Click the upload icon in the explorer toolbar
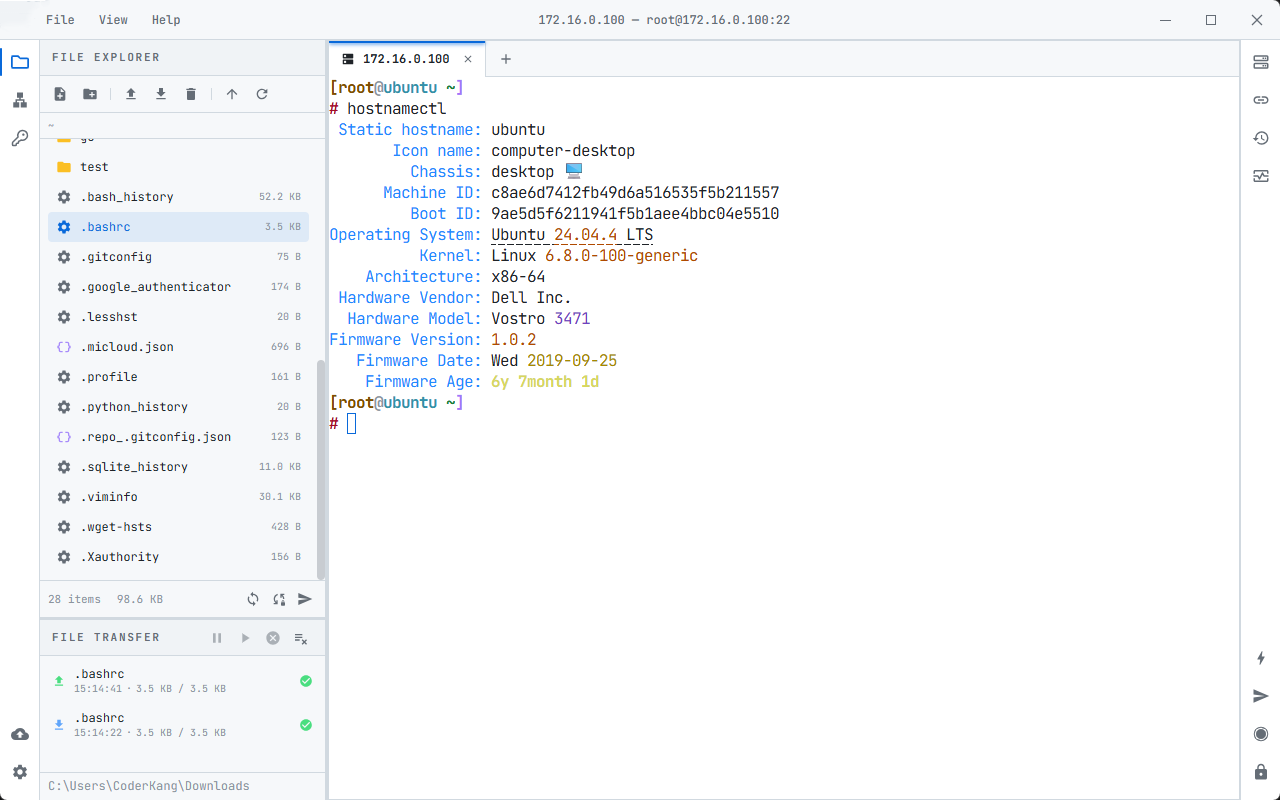The width and height of the screenshot is (1280, 800). click(131, 94)
